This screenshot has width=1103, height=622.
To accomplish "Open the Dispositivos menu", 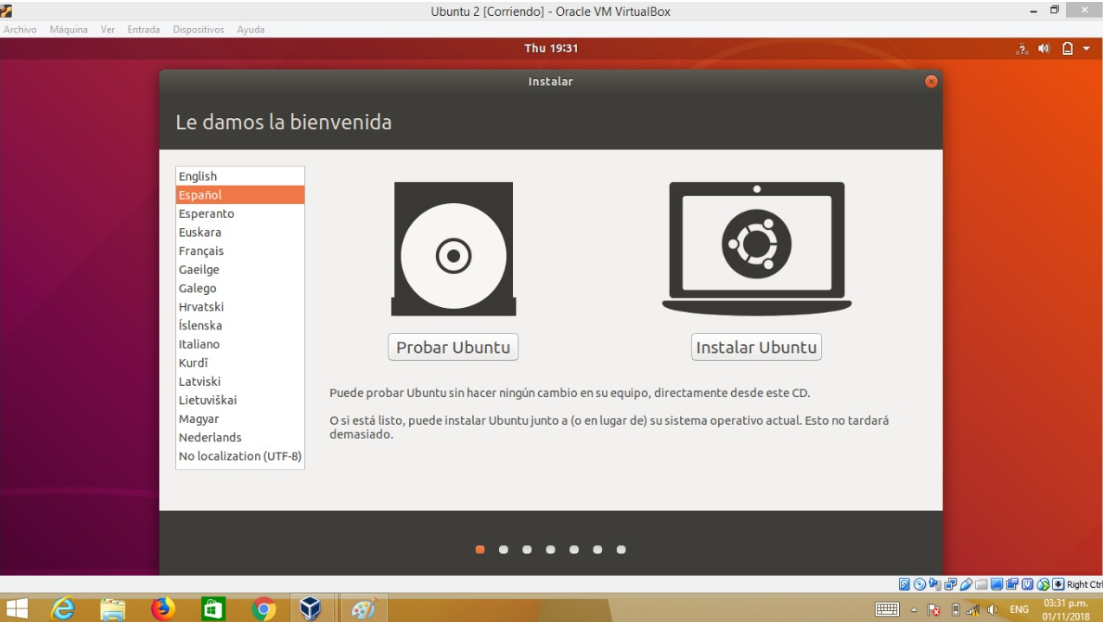I will point(198,30).
